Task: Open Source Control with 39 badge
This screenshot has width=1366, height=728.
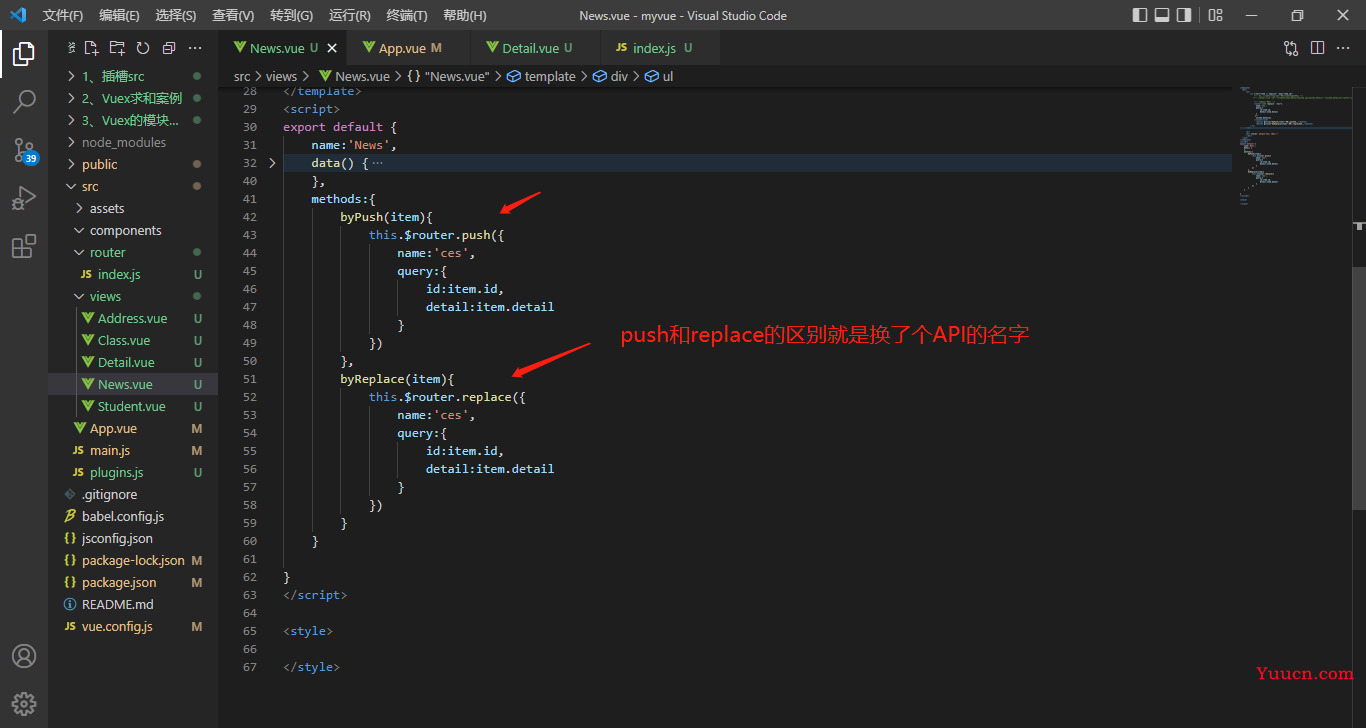Action: pyautogui.click(x=24, y=150)
